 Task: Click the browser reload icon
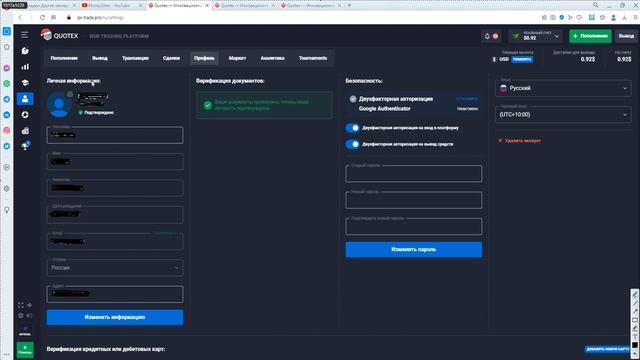(x=42, y=17)
